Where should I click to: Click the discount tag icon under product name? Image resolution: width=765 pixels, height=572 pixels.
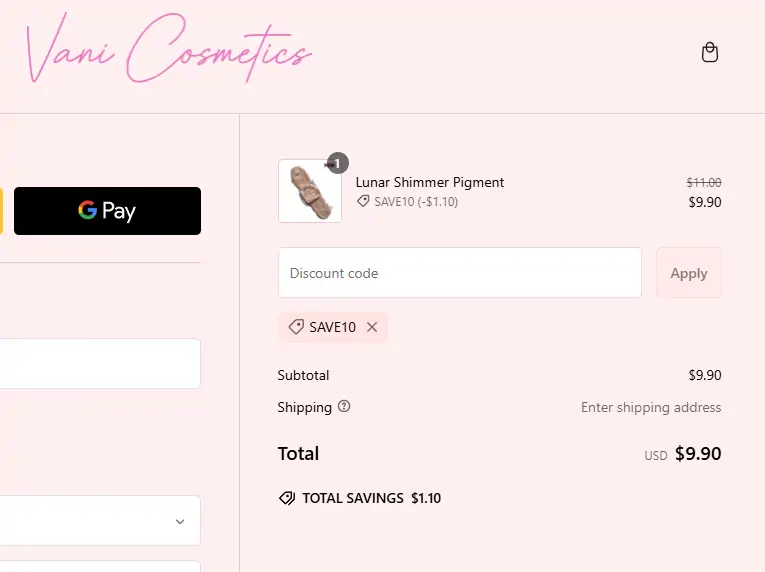[363, 201]
